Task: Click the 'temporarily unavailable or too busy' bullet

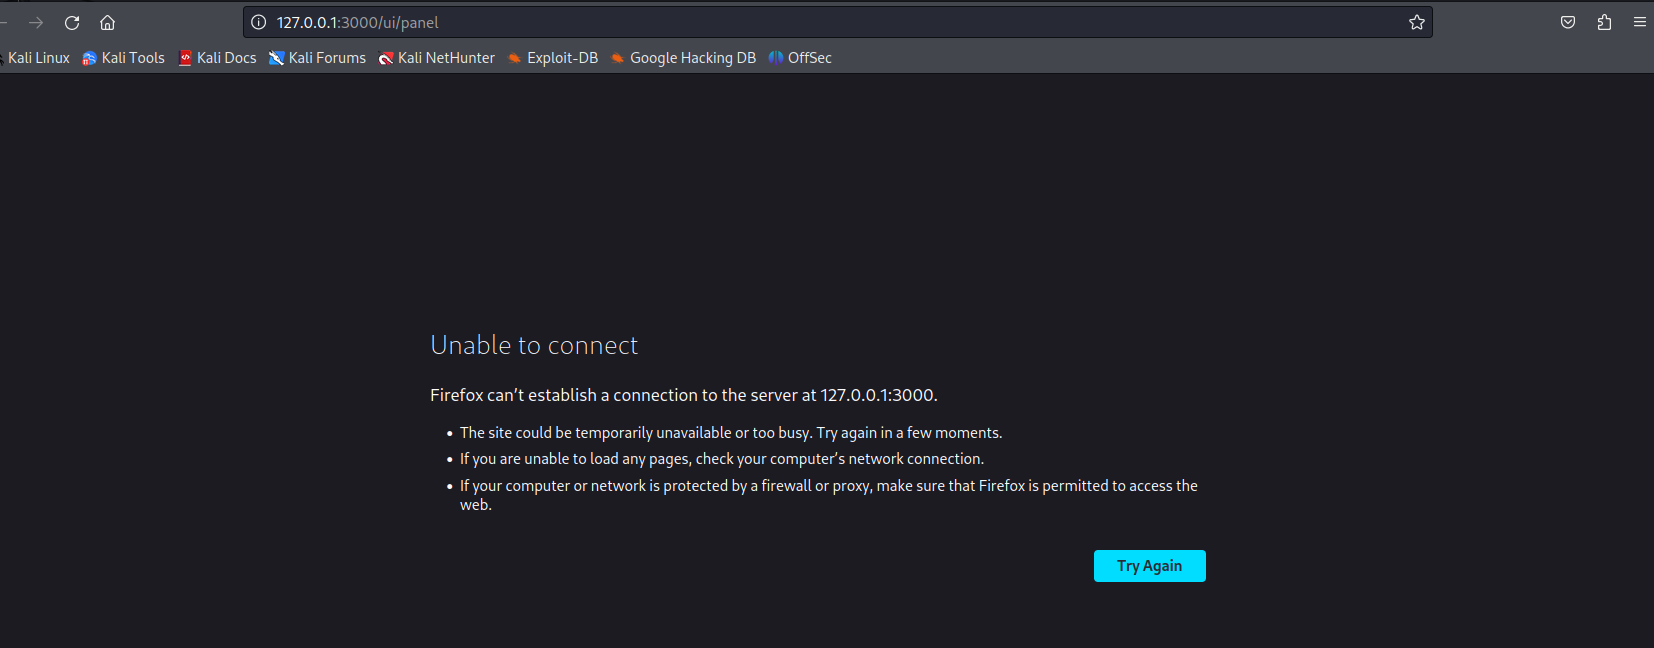Action: pyautogui.click(x=731, y=433)
